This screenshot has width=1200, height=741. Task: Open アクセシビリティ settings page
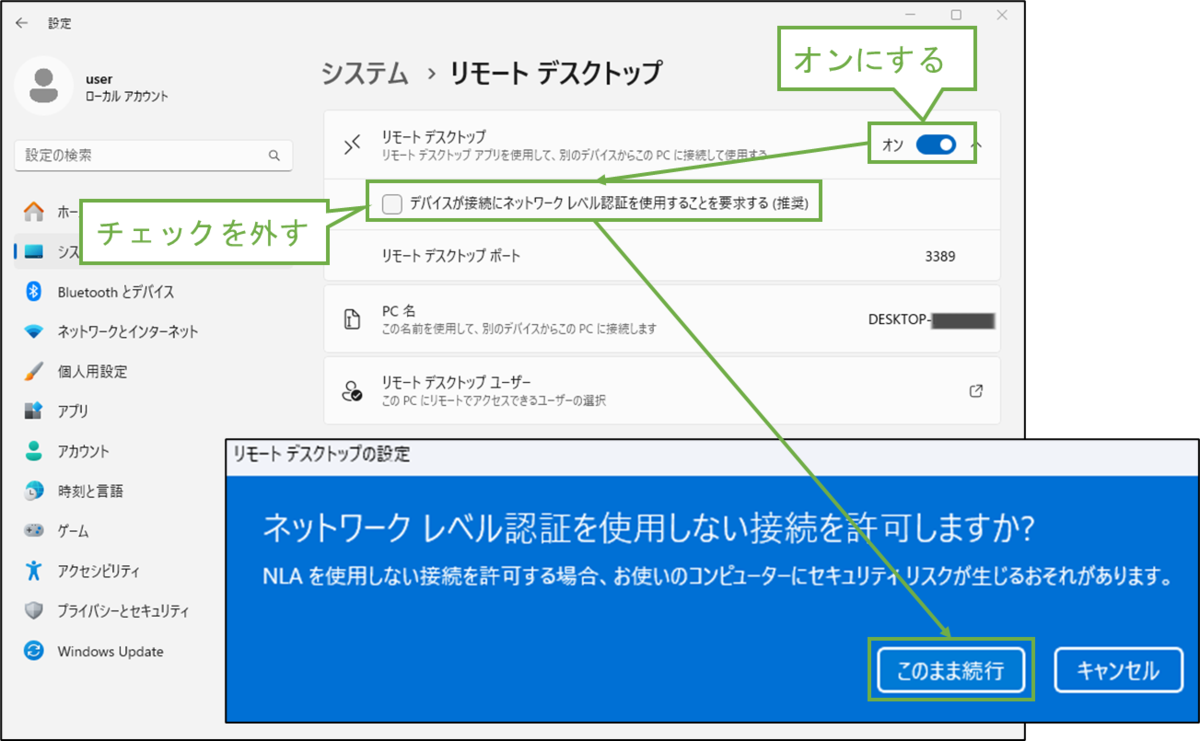98,571
